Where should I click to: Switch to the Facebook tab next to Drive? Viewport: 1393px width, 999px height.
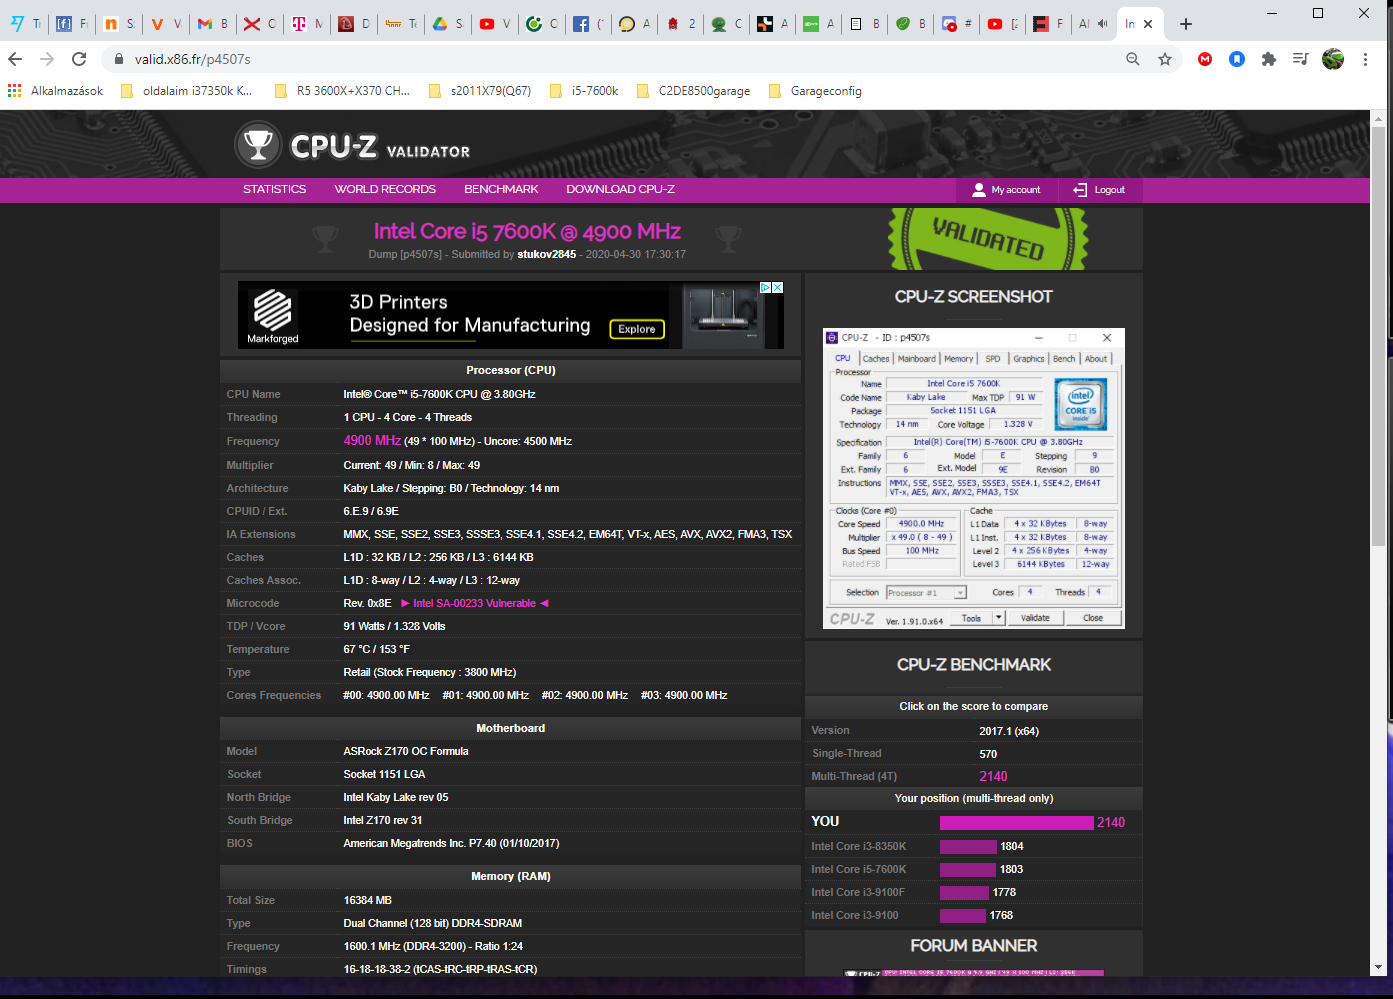pyautogui.click(x=588, y=24)
